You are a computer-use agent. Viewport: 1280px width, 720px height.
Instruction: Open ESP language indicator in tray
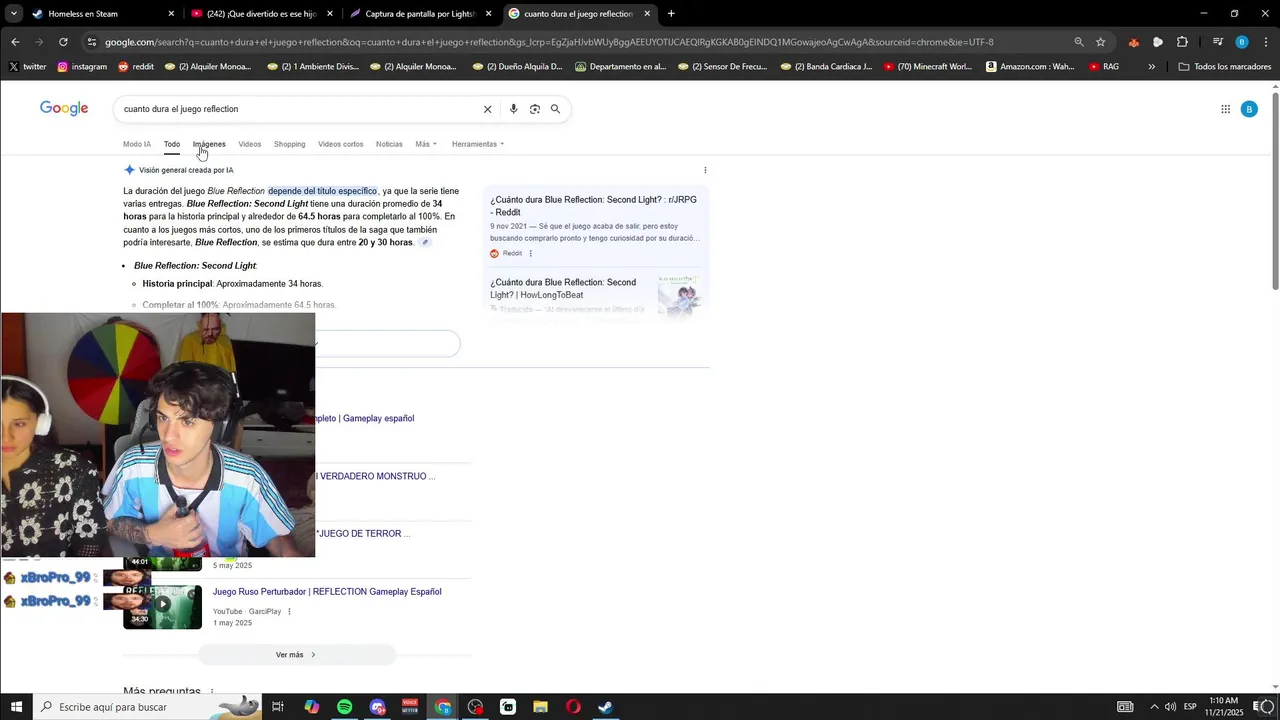(x=1190, y=707)
